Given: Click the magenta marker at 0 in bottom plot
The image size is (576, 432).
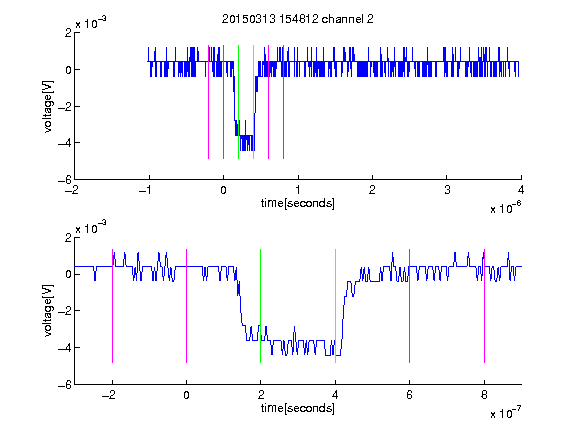Looking at the screenshot, I should point(186,306).
